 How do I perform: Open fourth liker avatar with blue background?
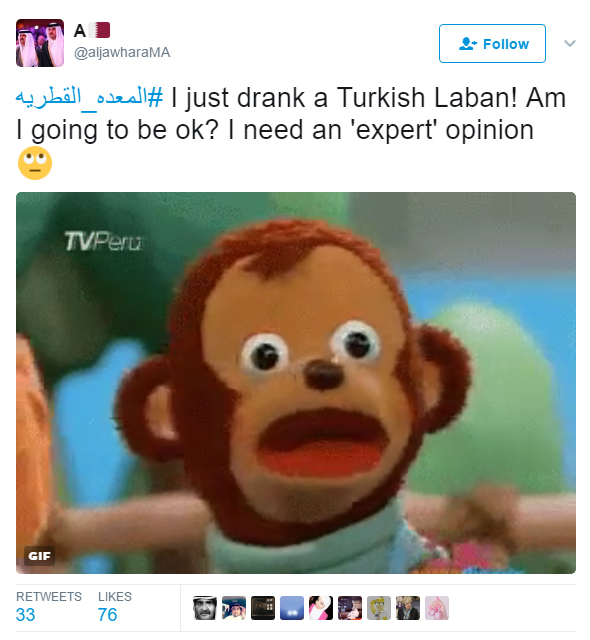pyautogui.click(x=292, y=608)
